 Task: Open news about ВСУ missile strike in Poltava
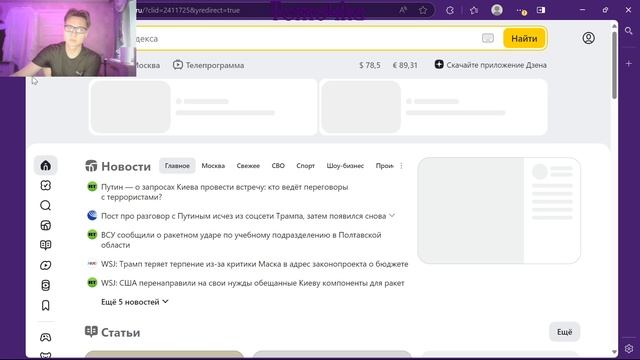tap(241, 240)
